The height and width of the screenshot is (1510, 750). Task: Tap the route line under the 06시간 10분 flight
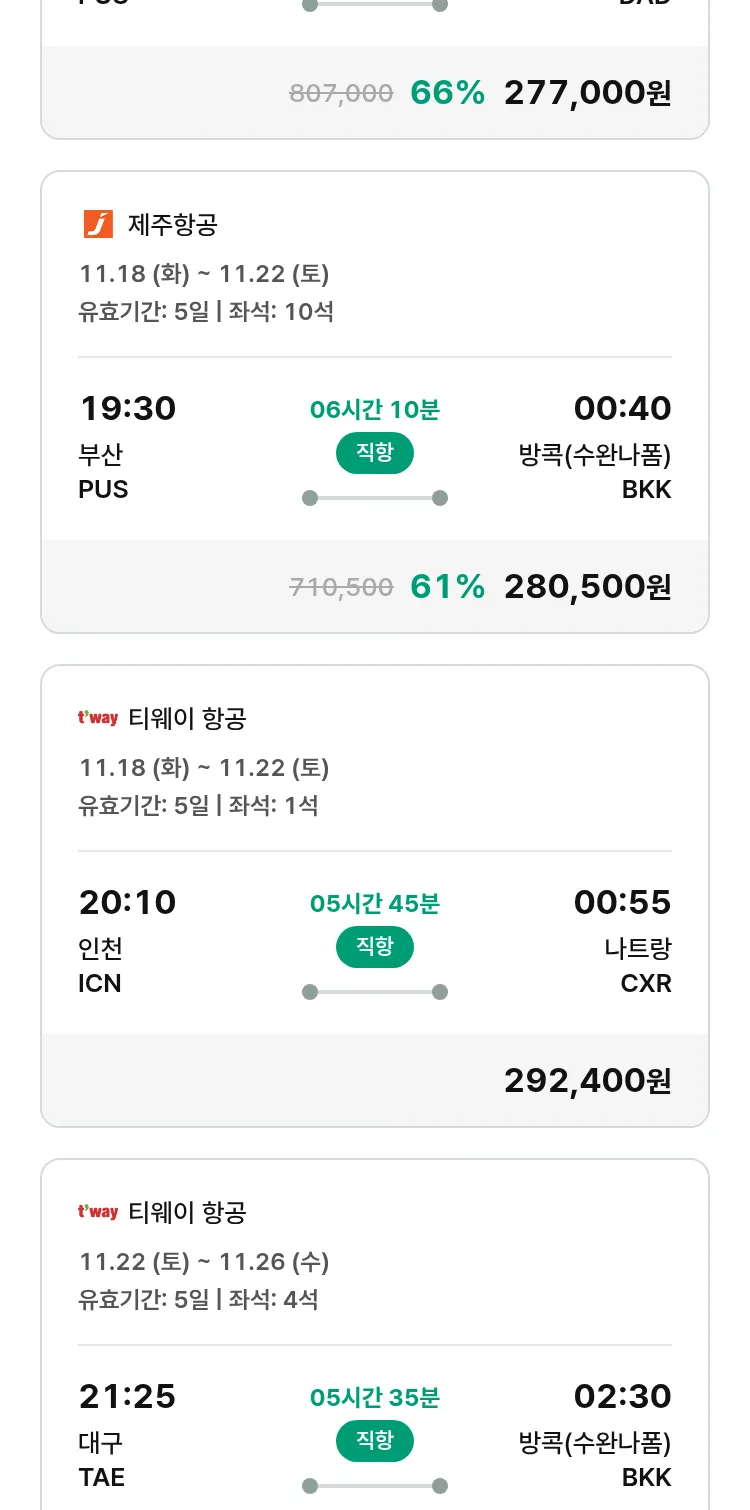point(375,498)
